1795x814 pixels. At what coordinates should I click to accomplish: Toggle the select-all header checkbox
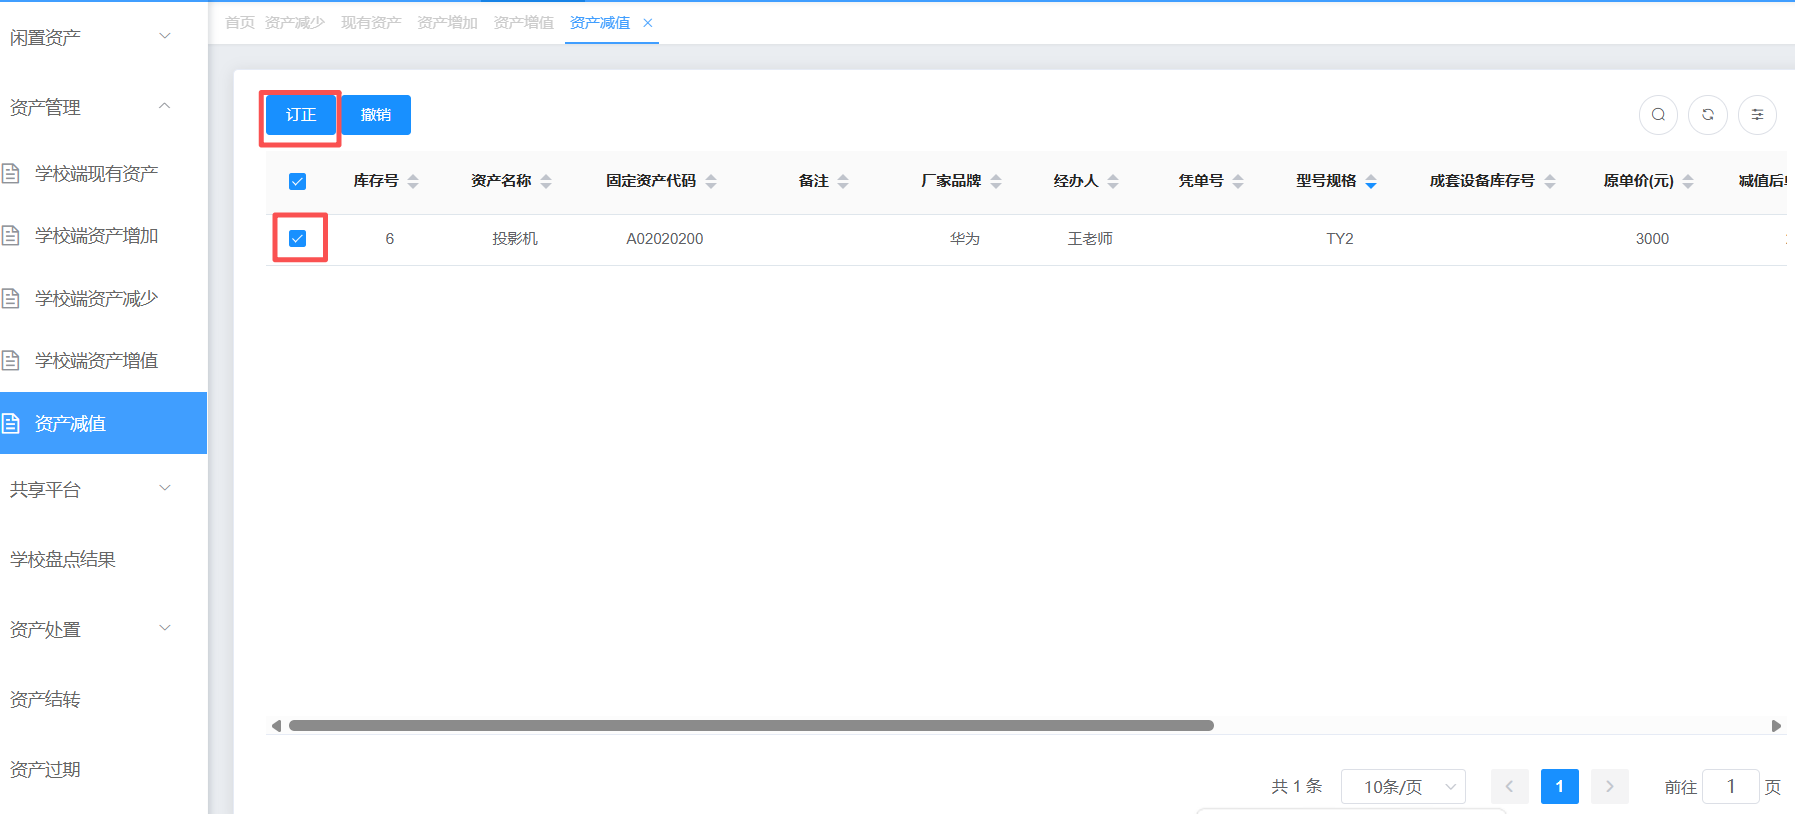tap(297, 181)
